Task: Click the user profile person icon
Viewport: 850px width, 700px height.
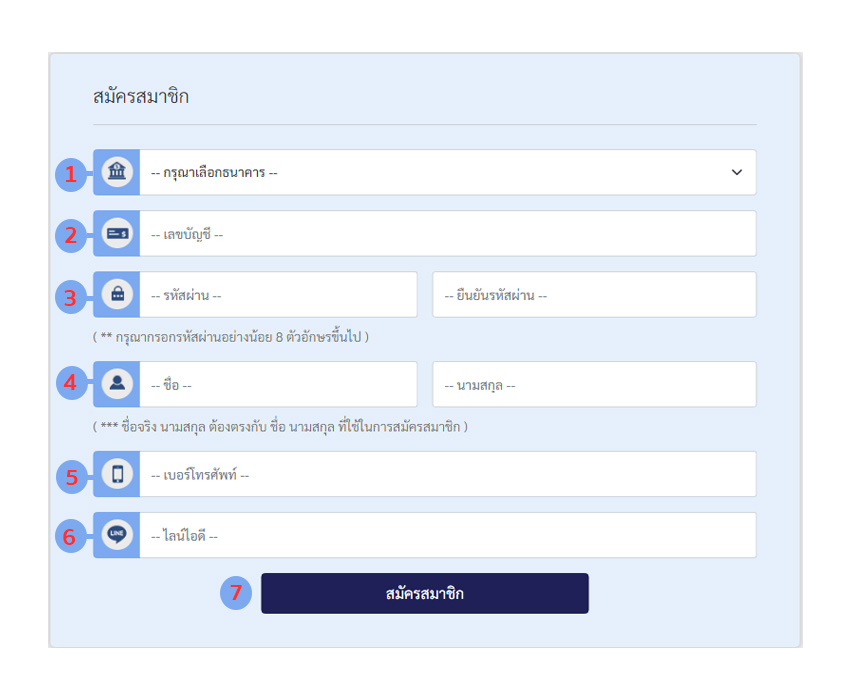Action: [x=117, y=384]
